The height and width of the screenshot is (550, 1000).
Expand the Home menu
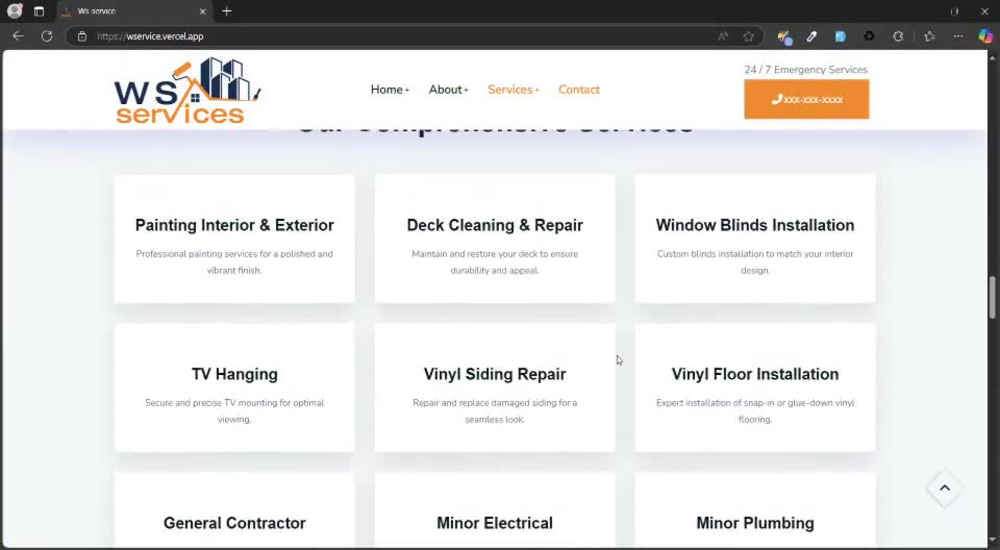(x=390, y=90)
